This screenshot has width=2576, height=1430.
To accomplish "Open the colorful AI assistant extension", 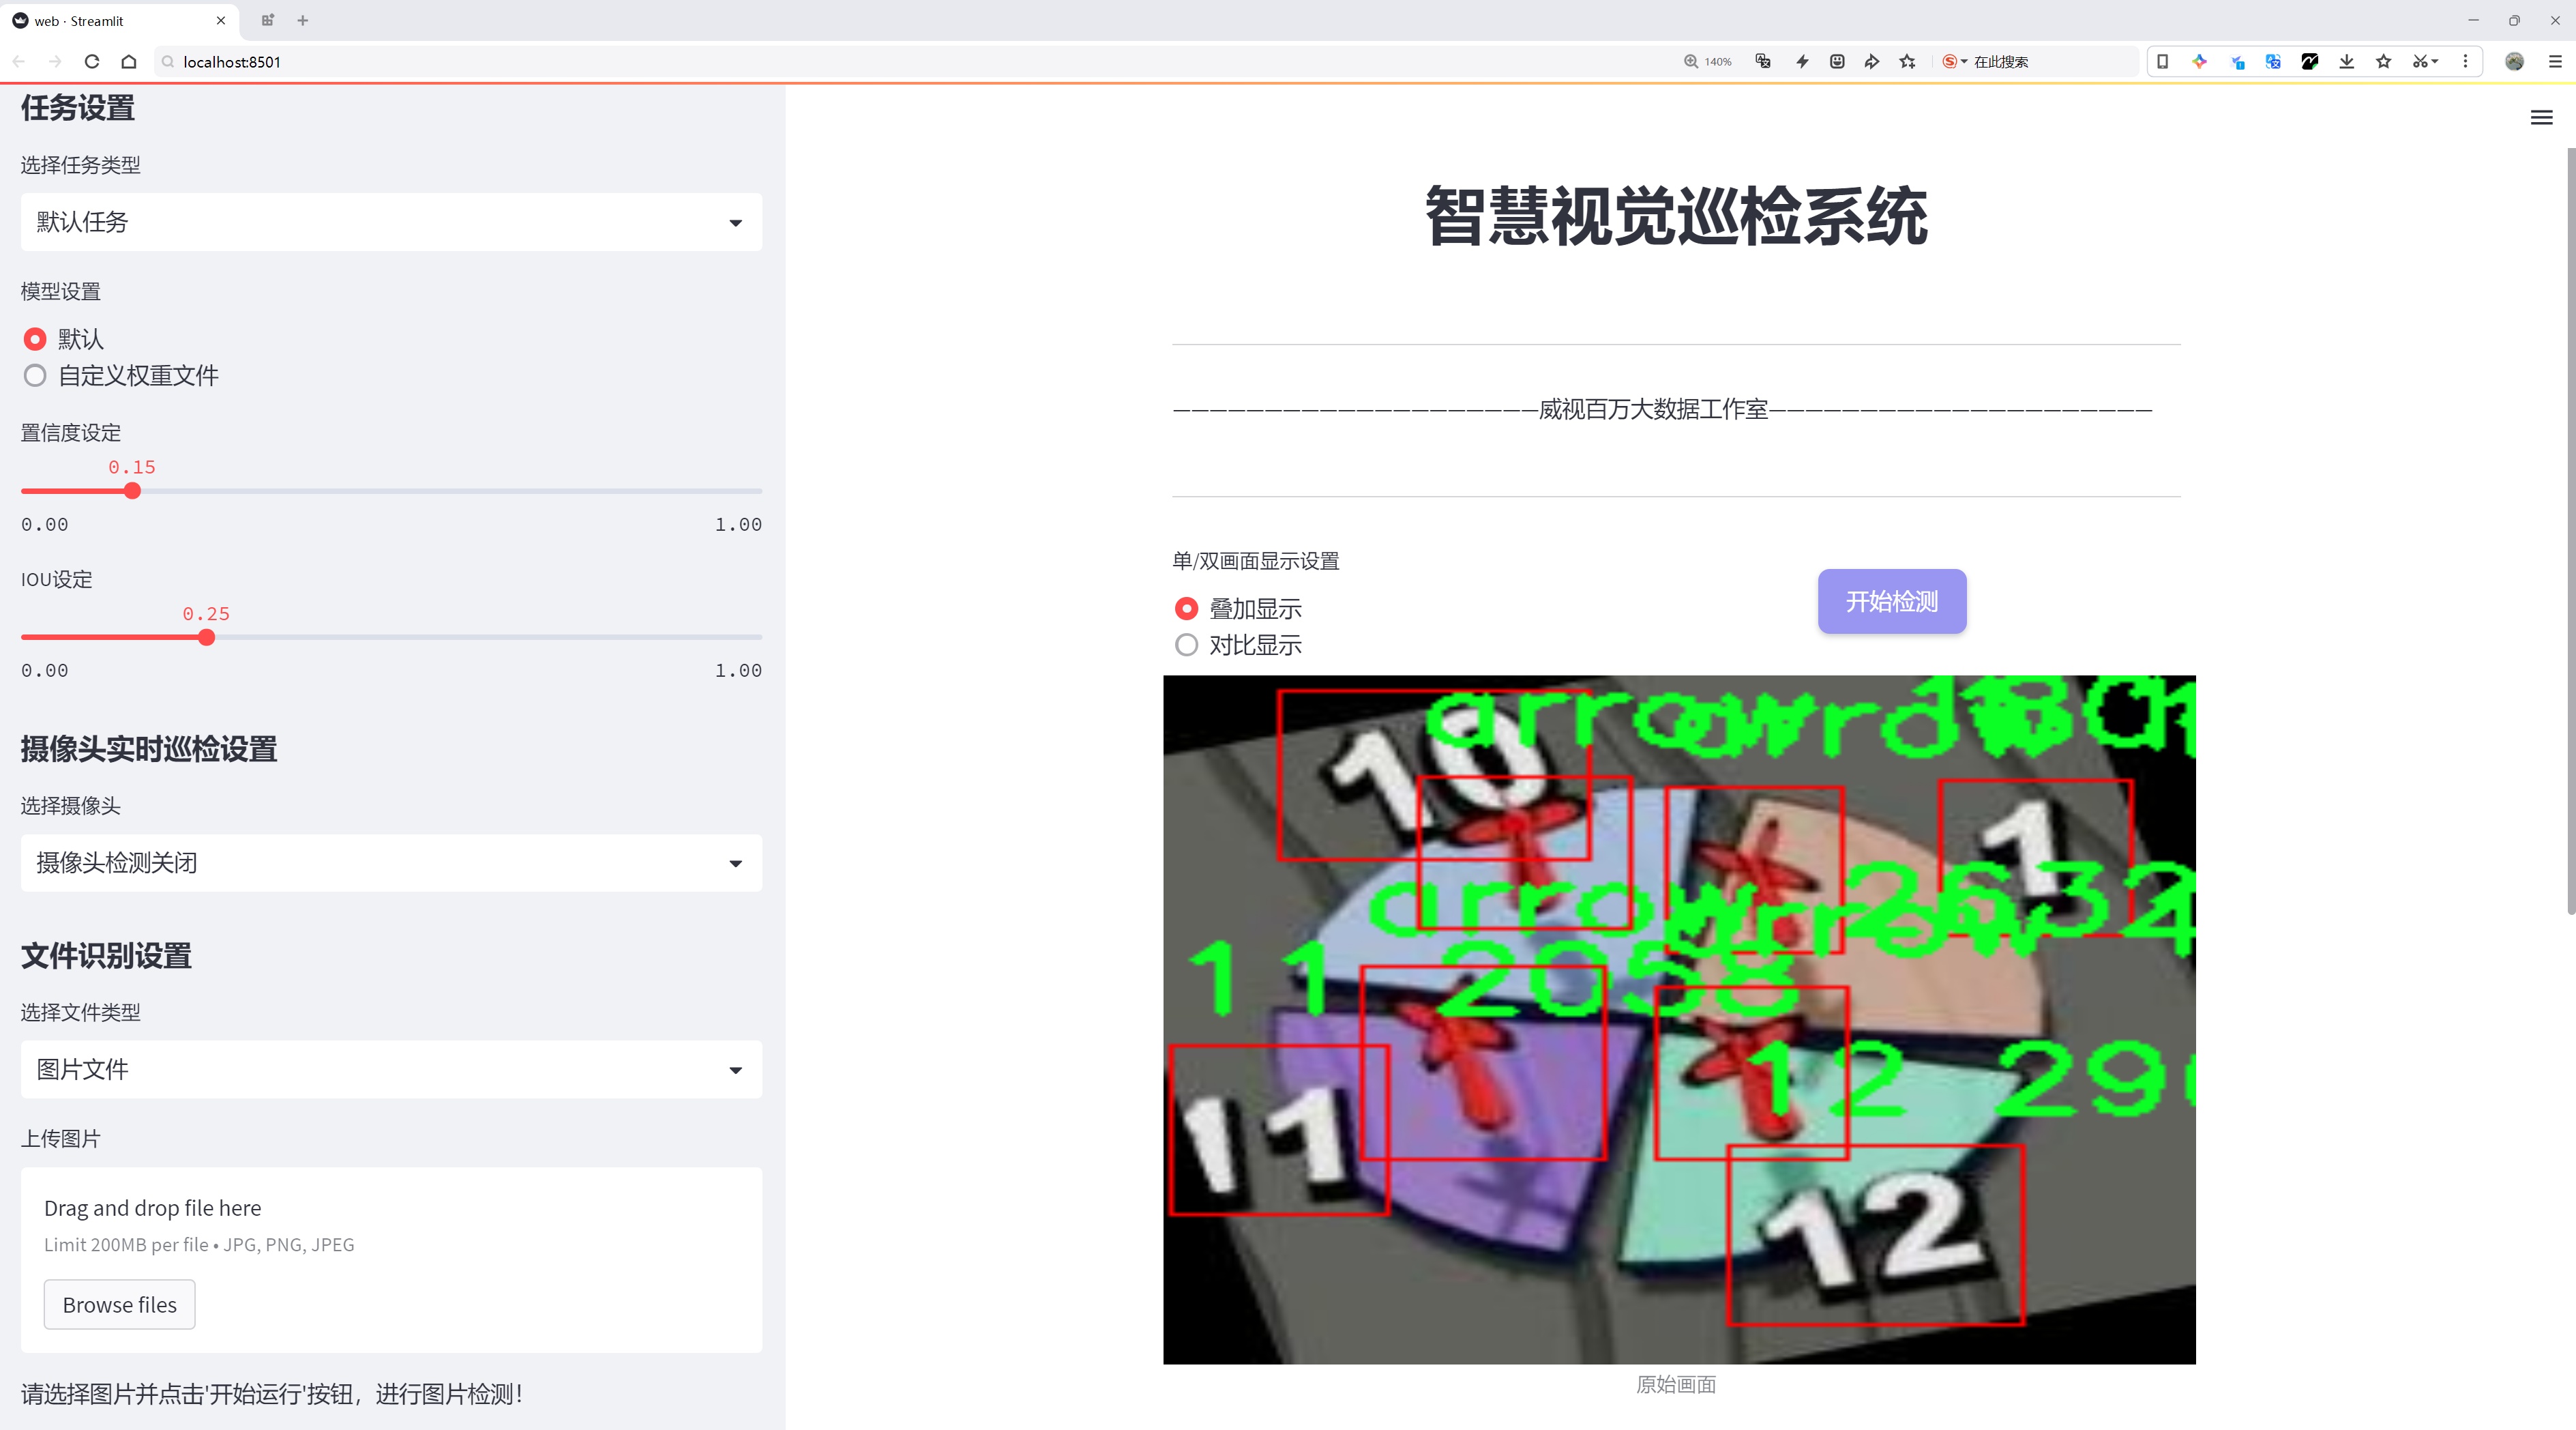I will click(x=2199, y=61).
